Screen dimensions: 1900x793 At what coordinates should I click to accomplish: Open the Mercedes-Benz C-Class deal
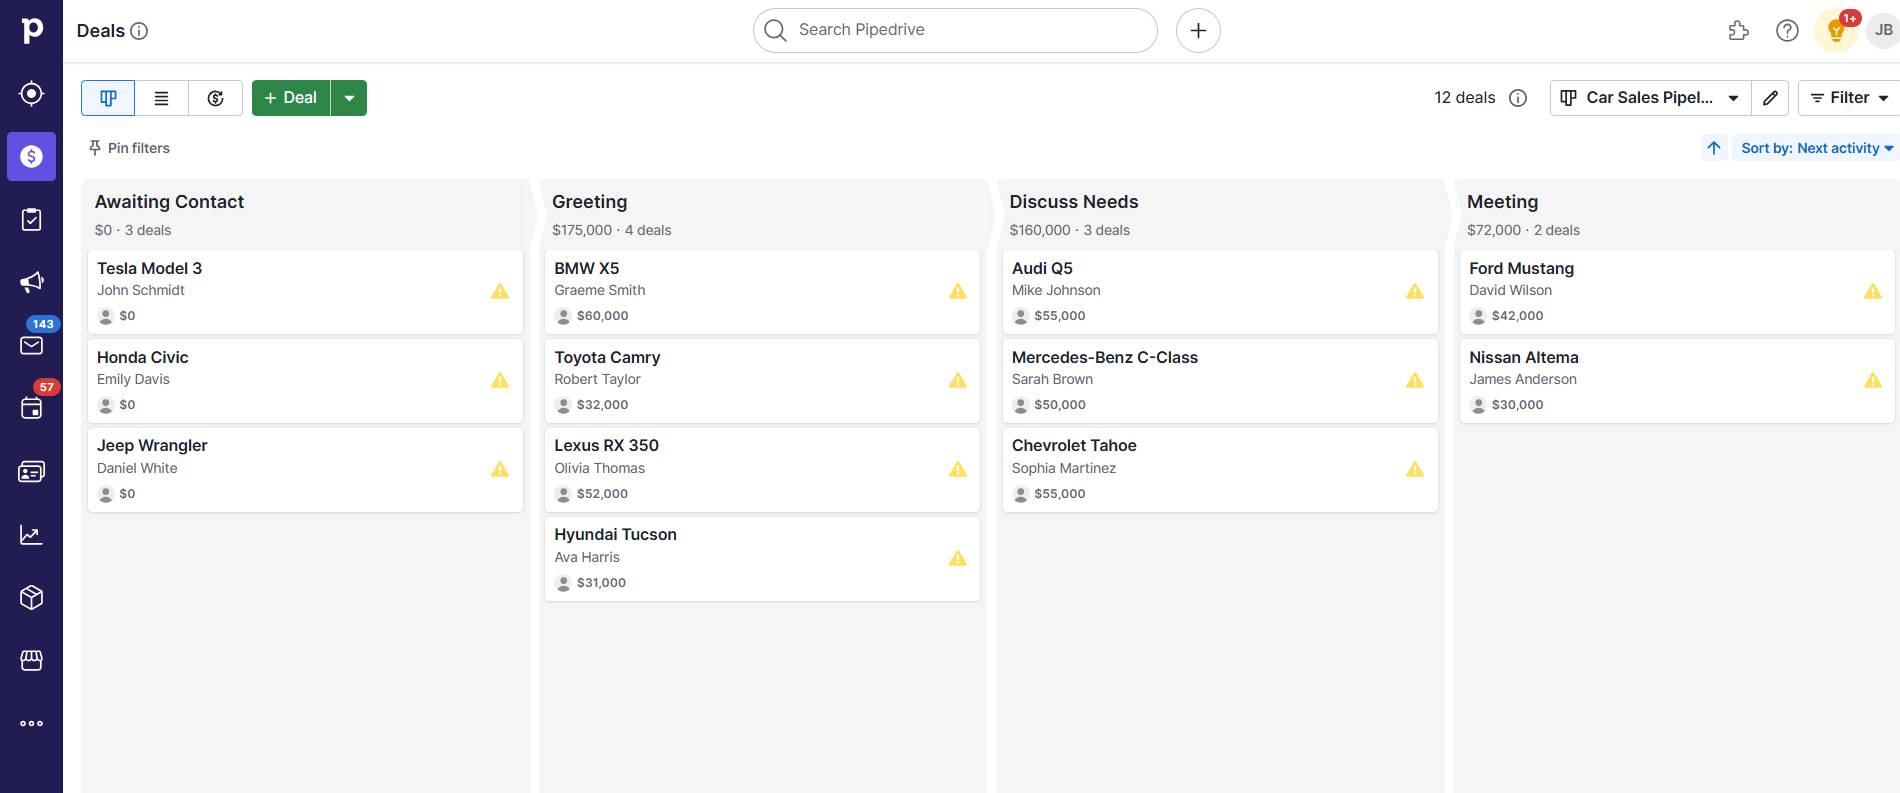click(x=1220, y=380)
